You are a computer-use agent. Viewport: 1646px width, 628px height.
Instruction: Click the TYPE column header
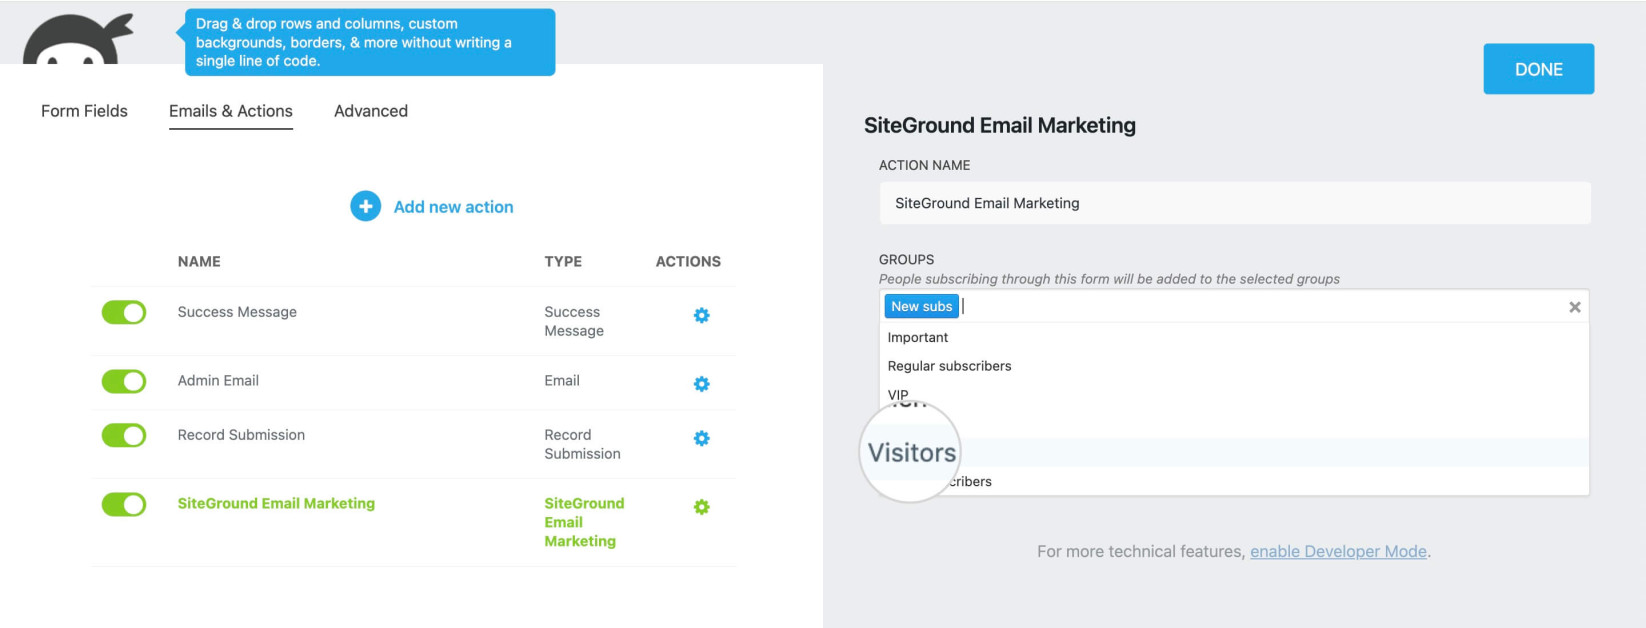(x=563, y=261)
